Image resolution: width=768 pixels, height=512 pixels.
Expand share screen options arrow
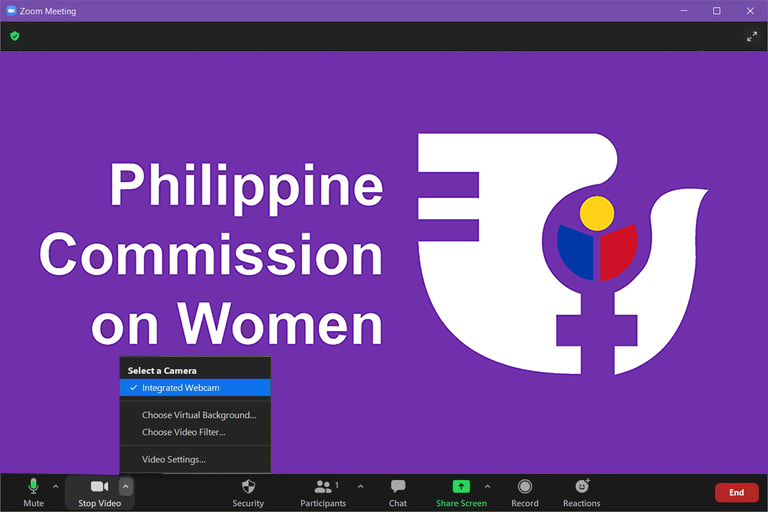[x=487, y=487]
